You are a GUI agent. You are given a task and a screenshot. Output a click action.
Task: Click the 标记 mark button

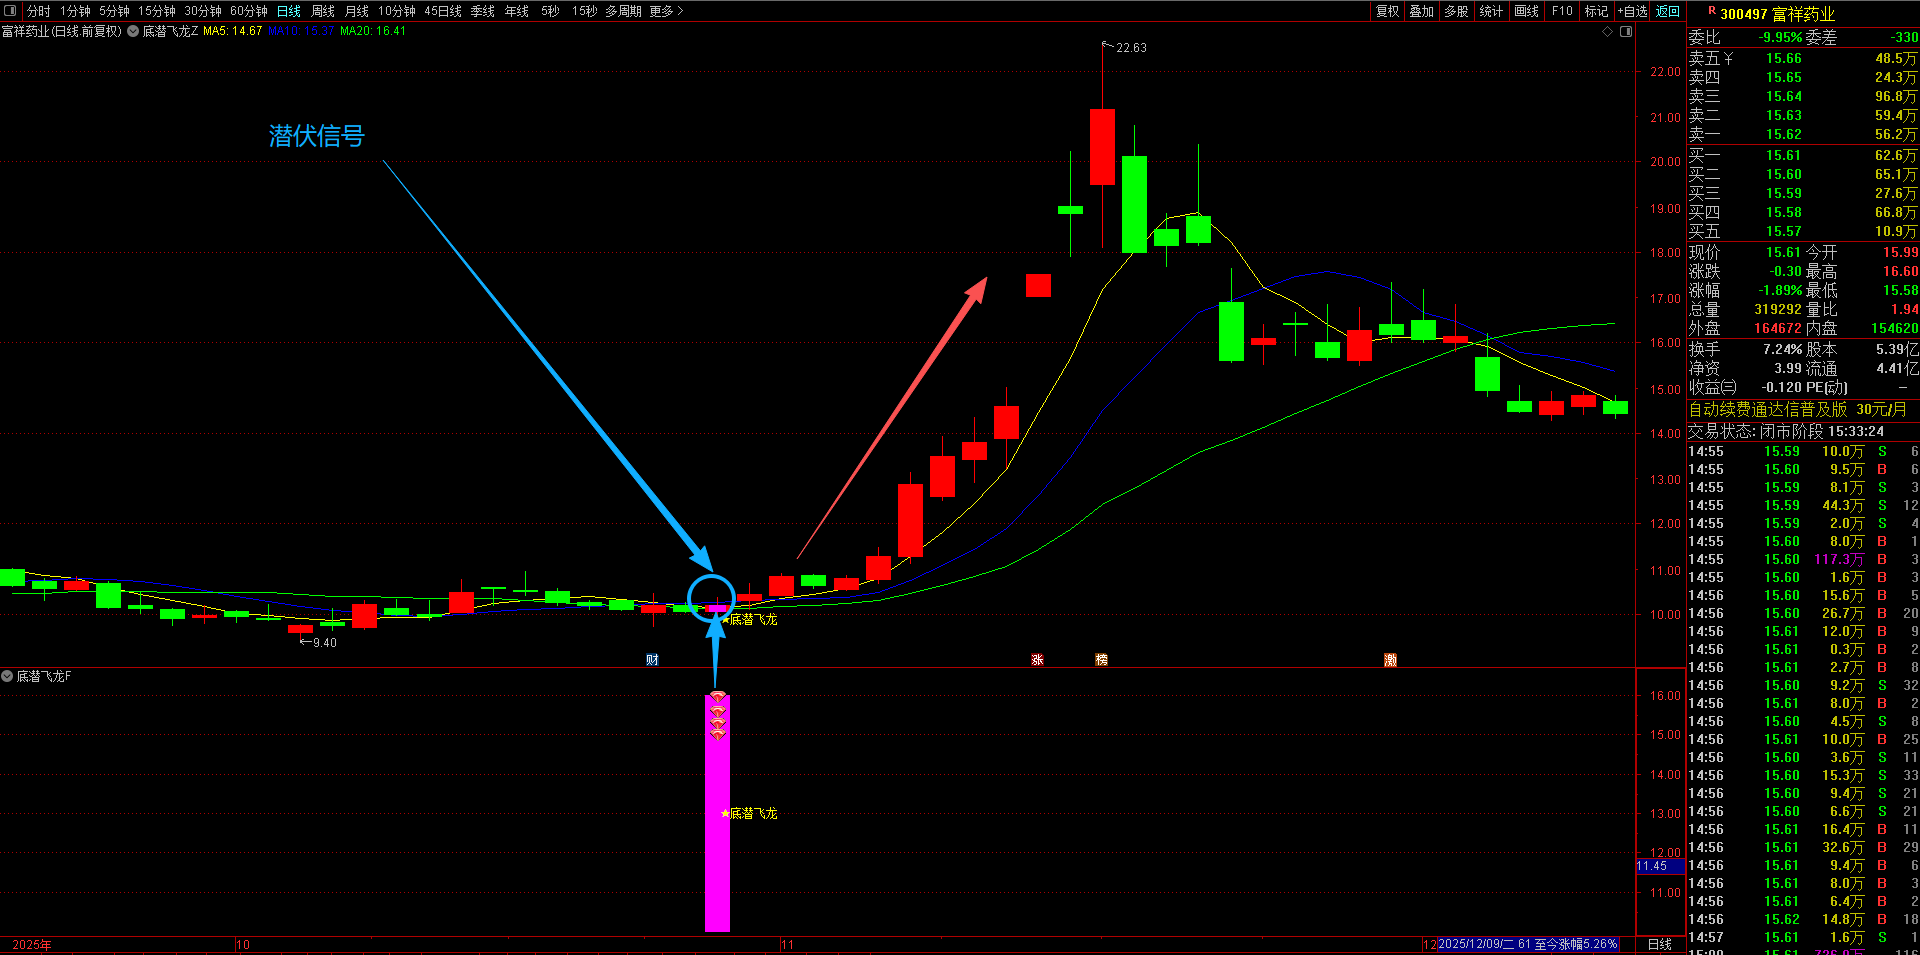pyautogui.click(x=1597, y=11)
